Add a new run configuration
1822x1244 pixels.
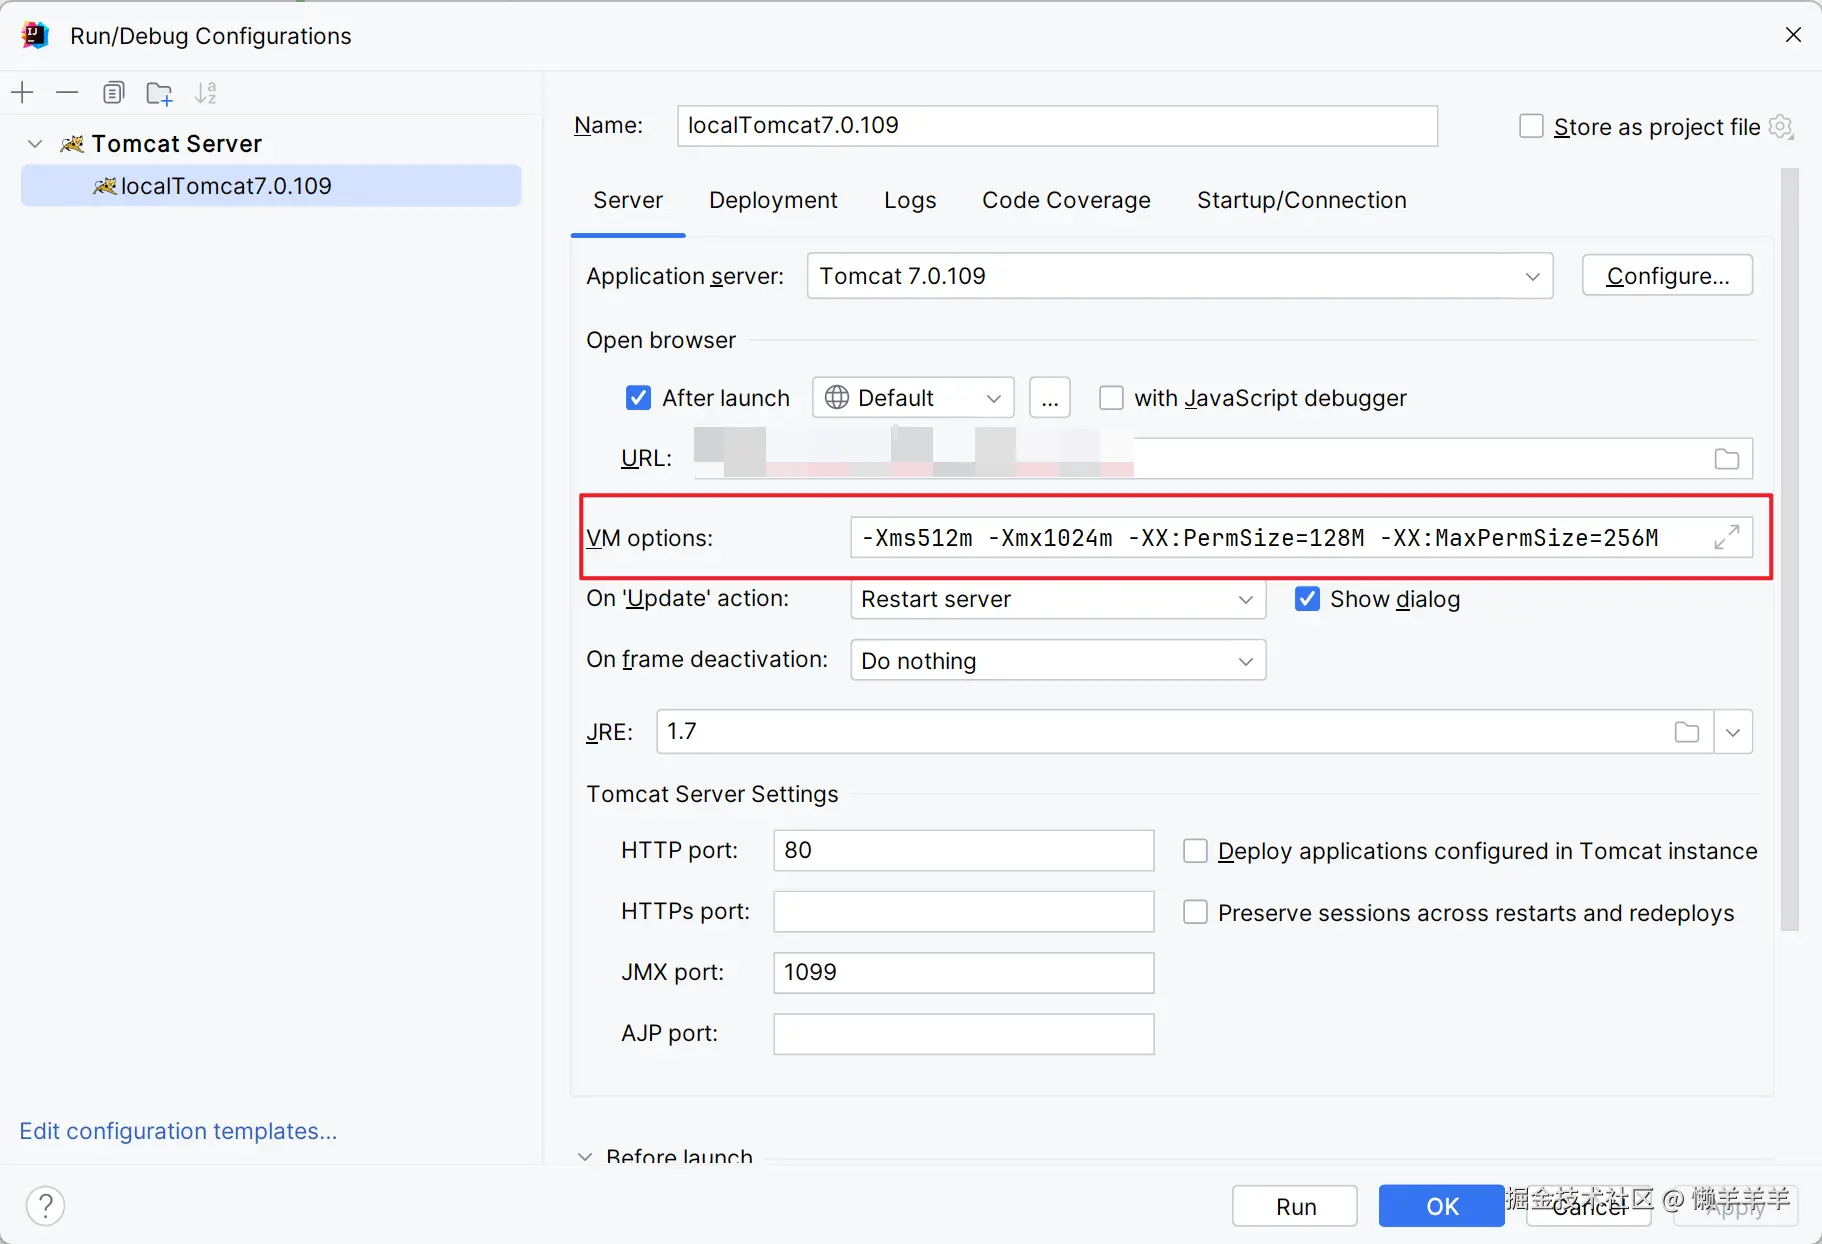click(22, 93)
